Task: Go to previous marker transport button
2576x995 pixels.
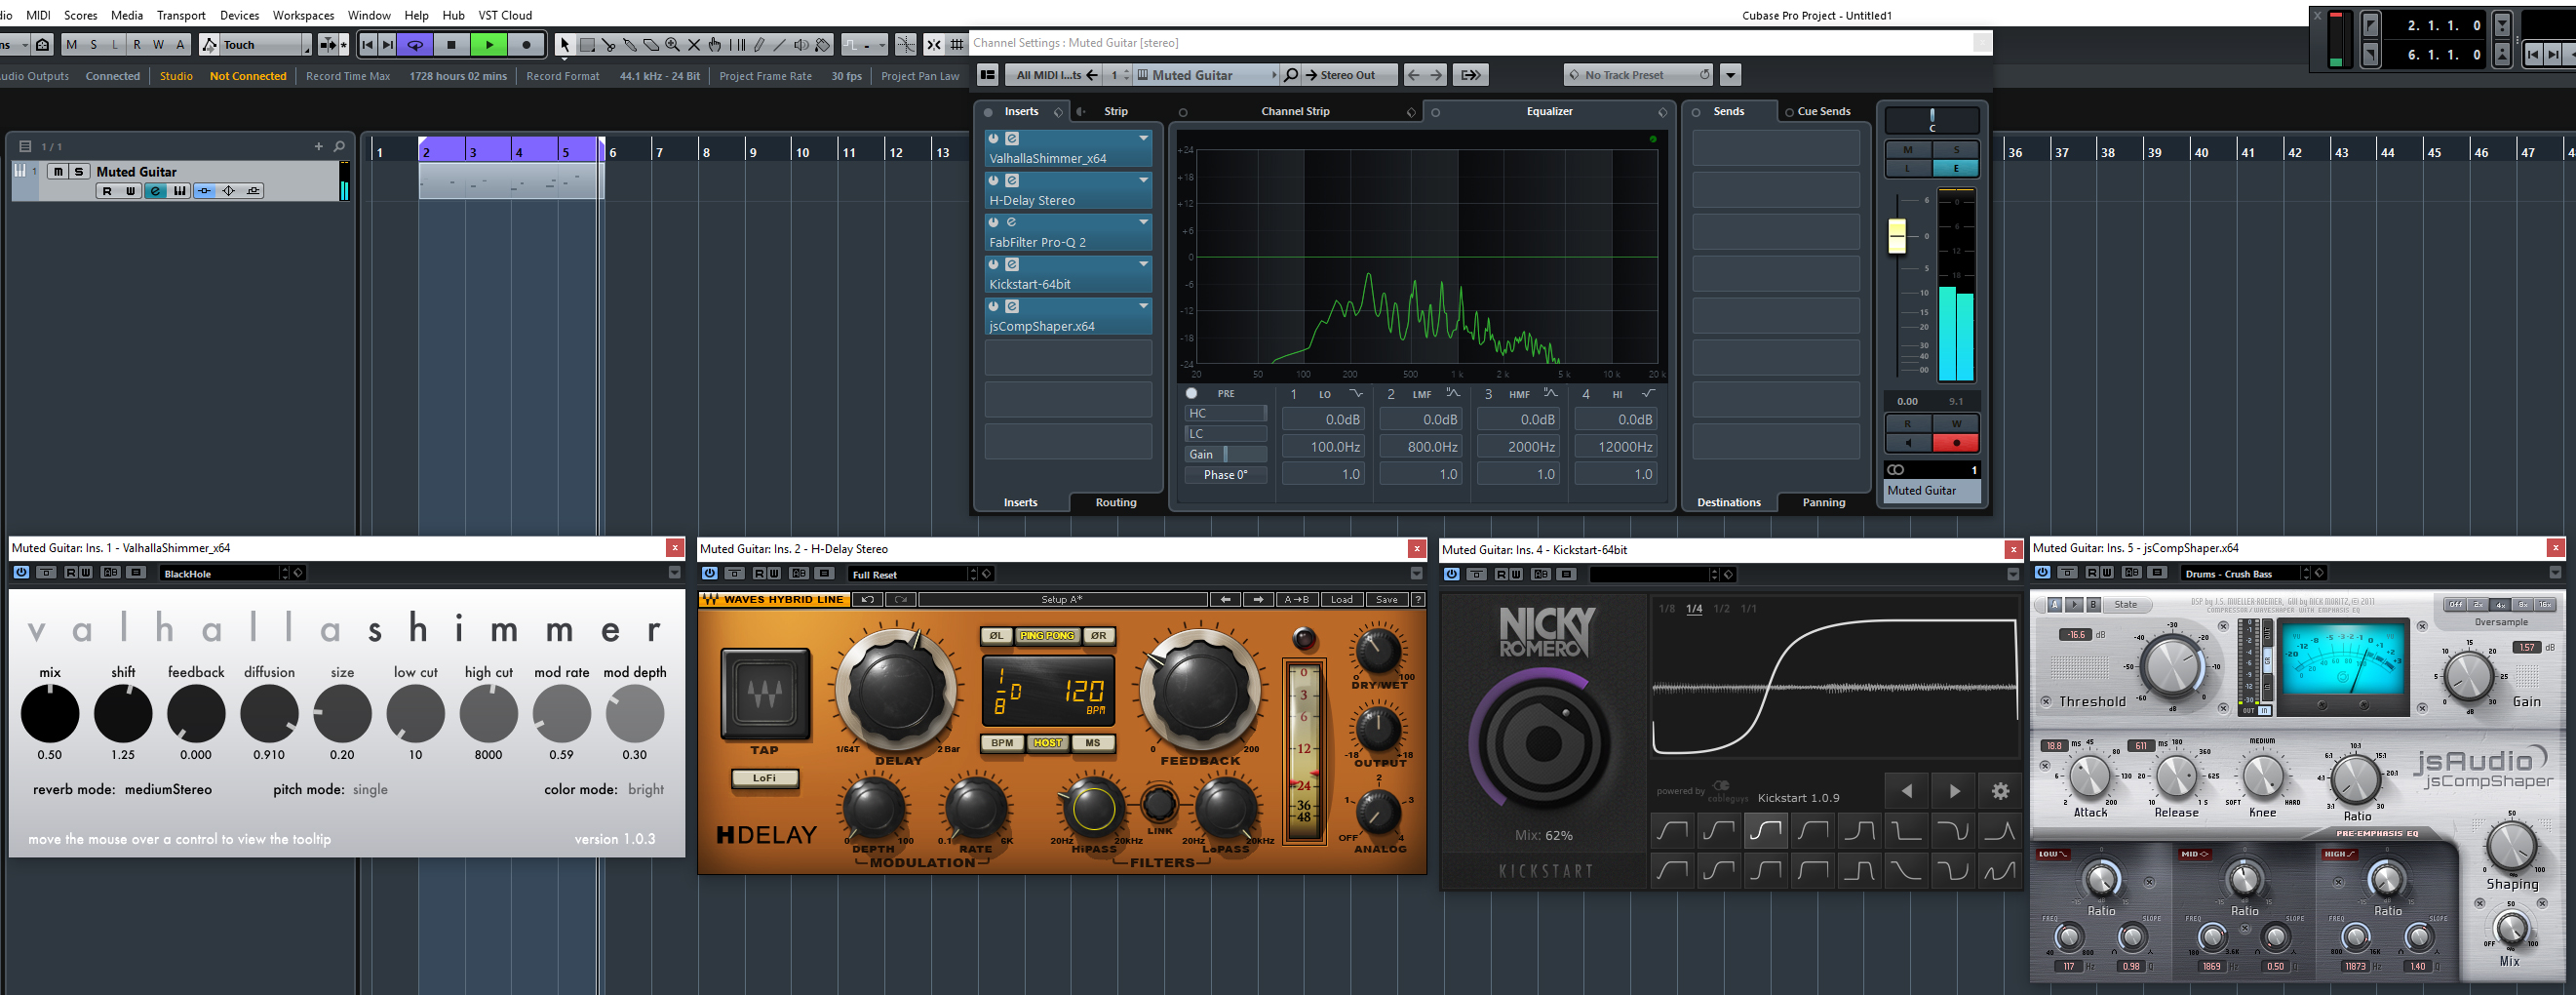Action: pyautogui.click(x=368, y=45)
